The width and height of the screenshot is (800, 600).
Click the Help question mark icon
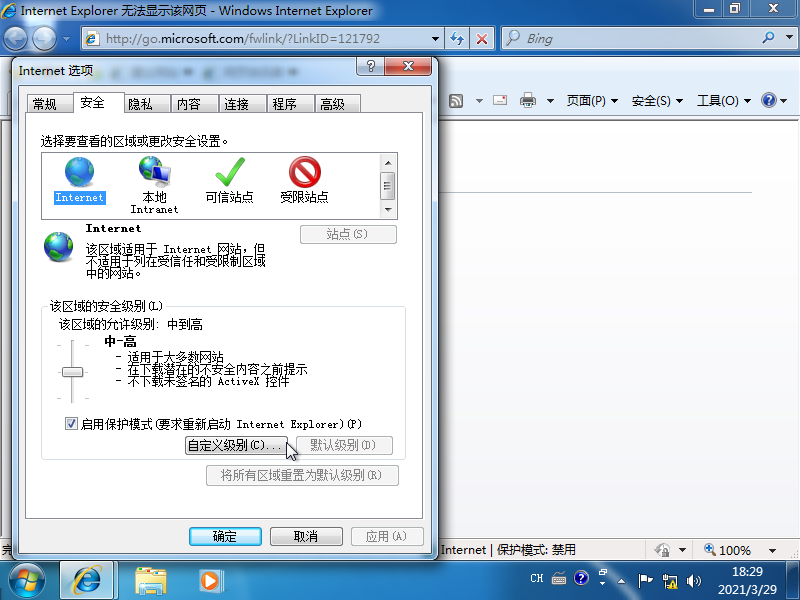point(768,100)
